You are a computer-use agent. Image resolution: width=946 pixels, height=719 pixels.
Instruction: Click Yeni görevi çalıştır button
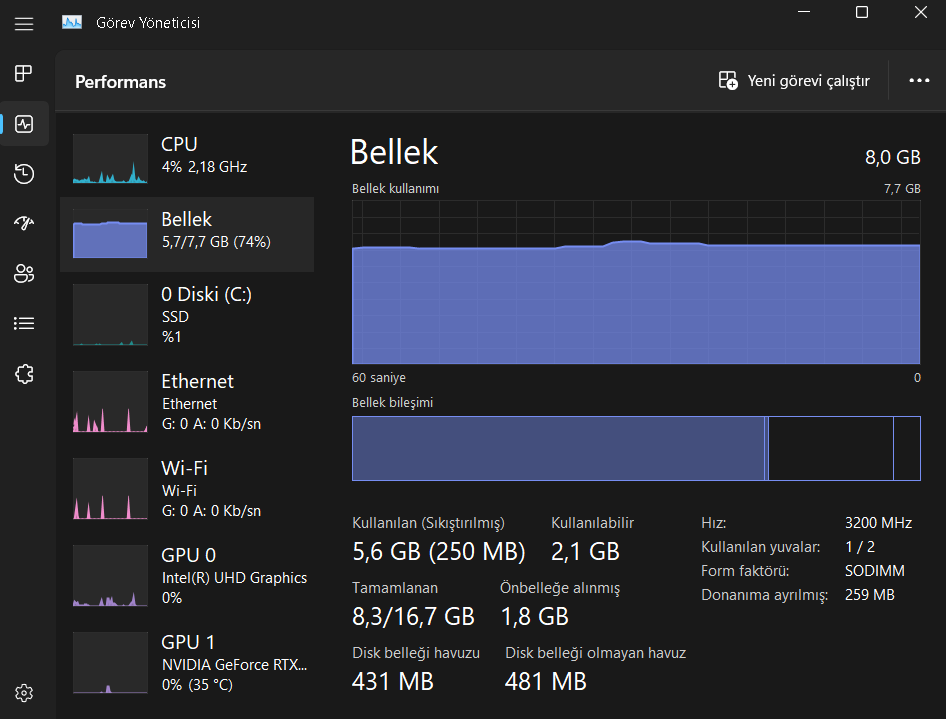(x=795, y=81)
